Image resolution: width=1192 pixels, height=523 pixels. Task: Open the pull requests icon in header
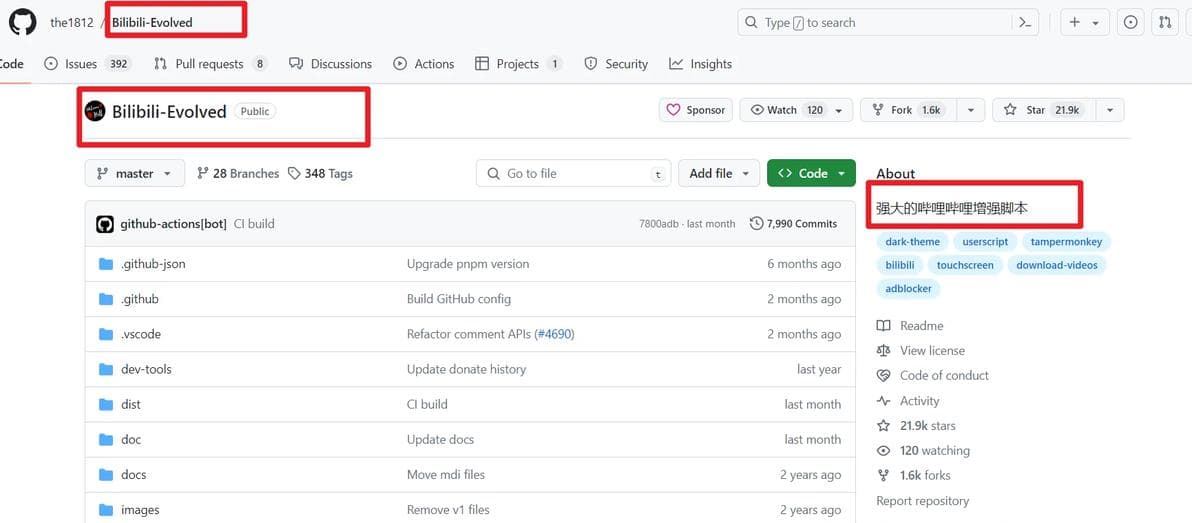(x=1165, y=23)
